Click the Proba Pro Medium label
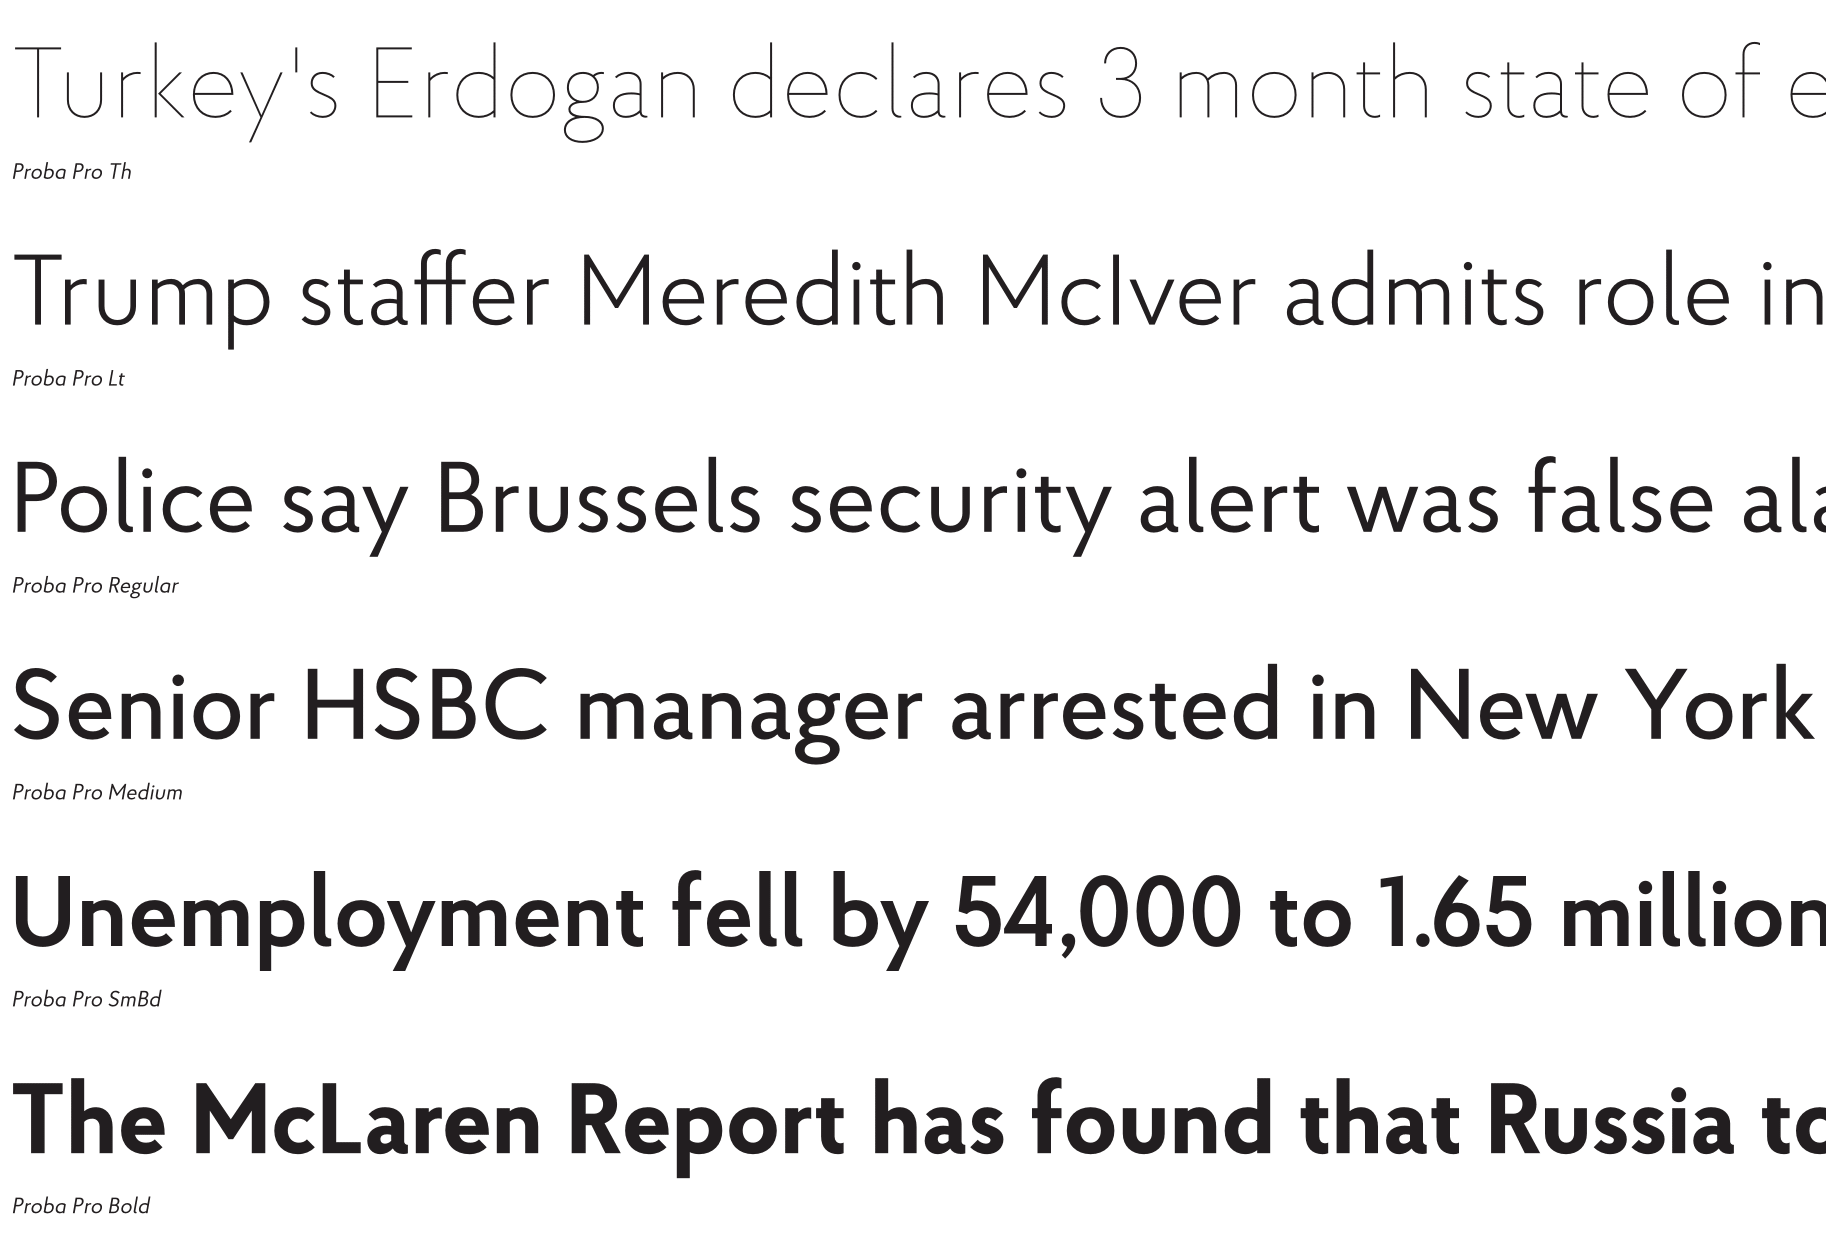 coord(97,793)
